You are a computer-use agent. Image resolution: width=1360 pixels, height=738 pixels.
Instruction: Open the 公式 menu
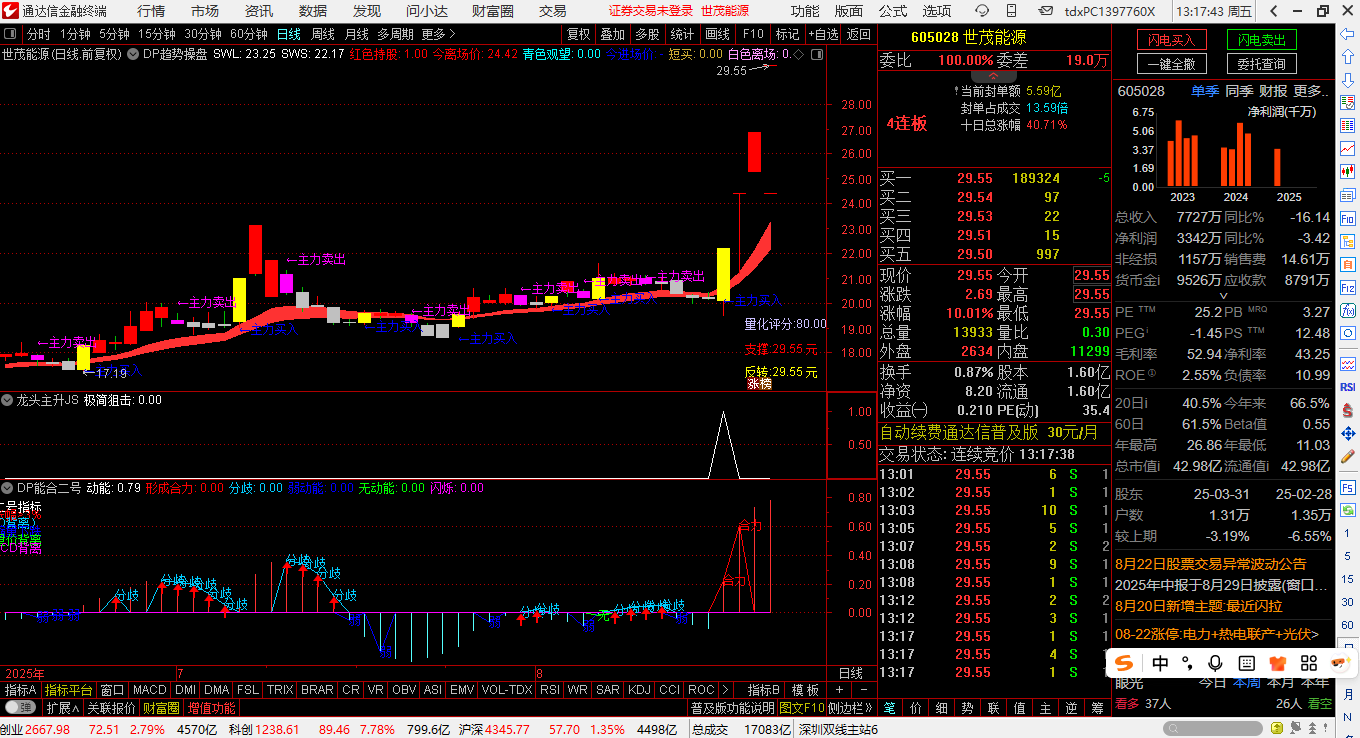click(893, 11)
